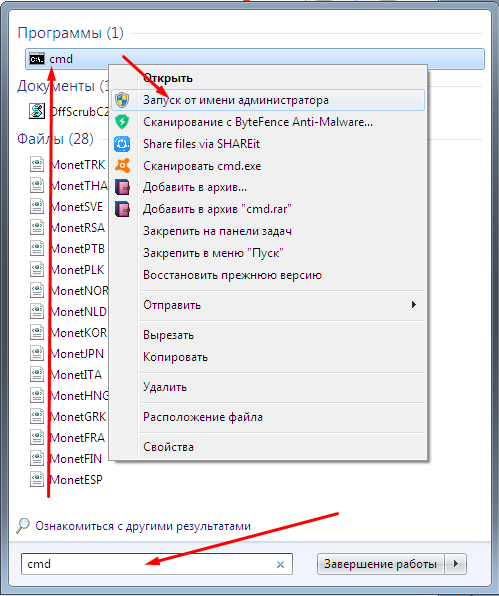
Task: Click the MonetESP file icon
Action: (37, 479)
